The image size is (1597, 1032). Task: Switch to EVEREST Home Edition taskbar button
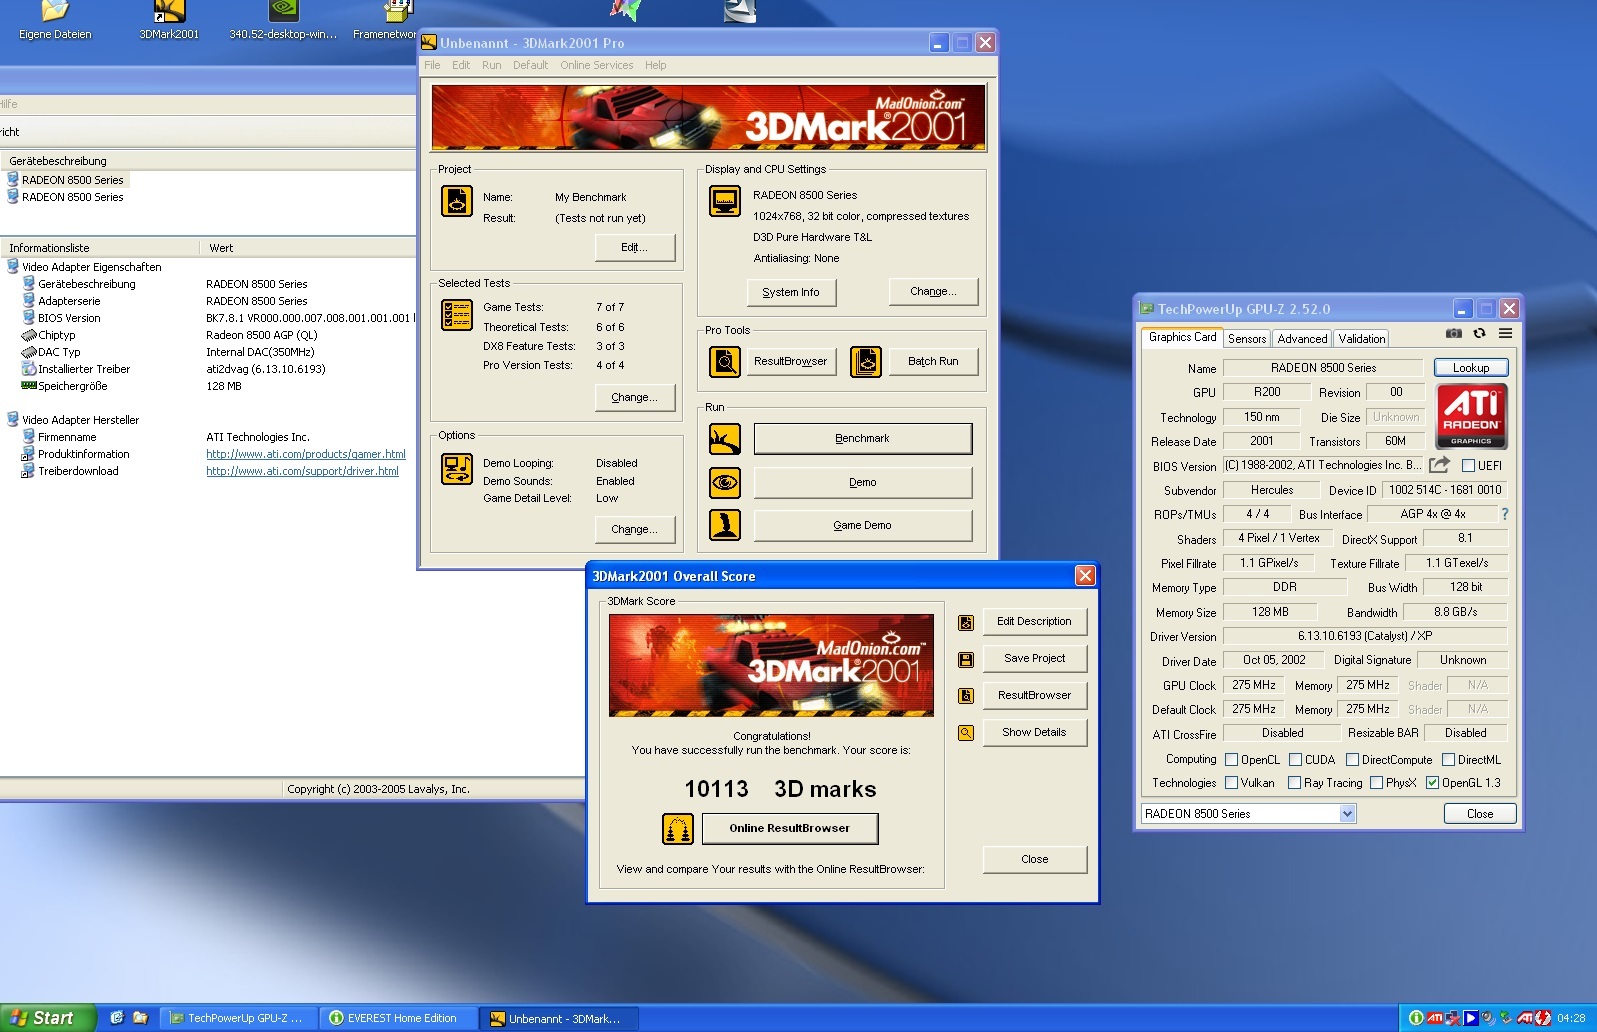tap(397, 1018)
